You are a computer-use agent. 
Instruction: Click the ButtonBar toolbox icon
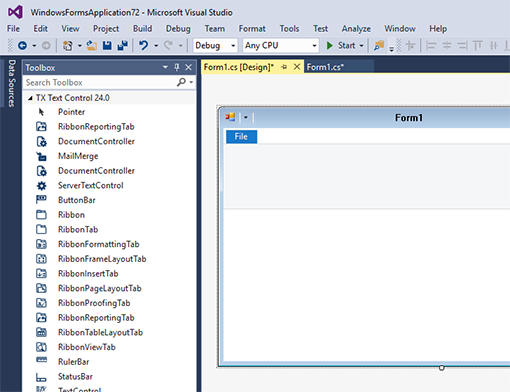(41, 200)
